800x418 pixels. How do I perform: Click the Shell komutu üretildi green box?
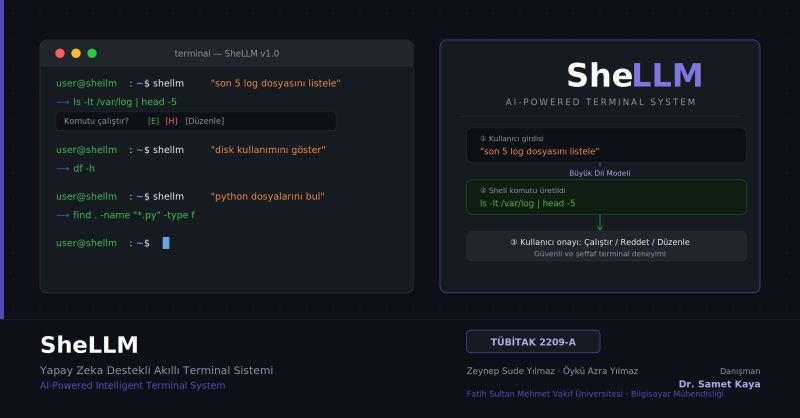click(x=606, y=197)
